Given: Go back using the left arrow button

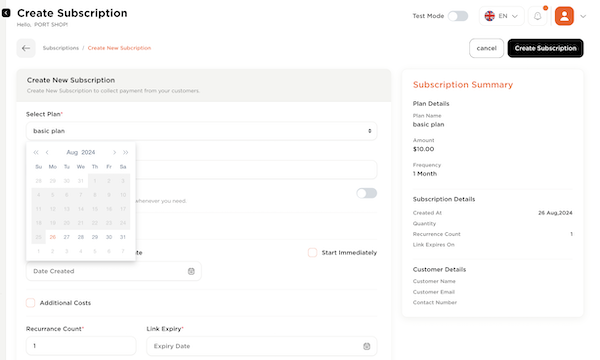Looking at the screenshot, I should [x=26, y=48].
